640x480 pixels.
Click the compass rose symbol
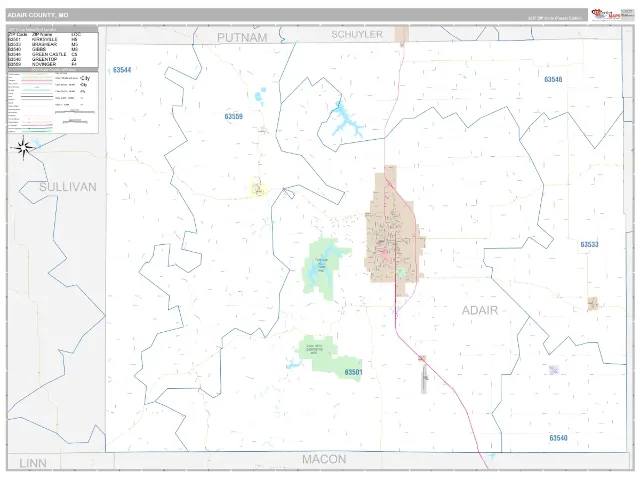23,147
